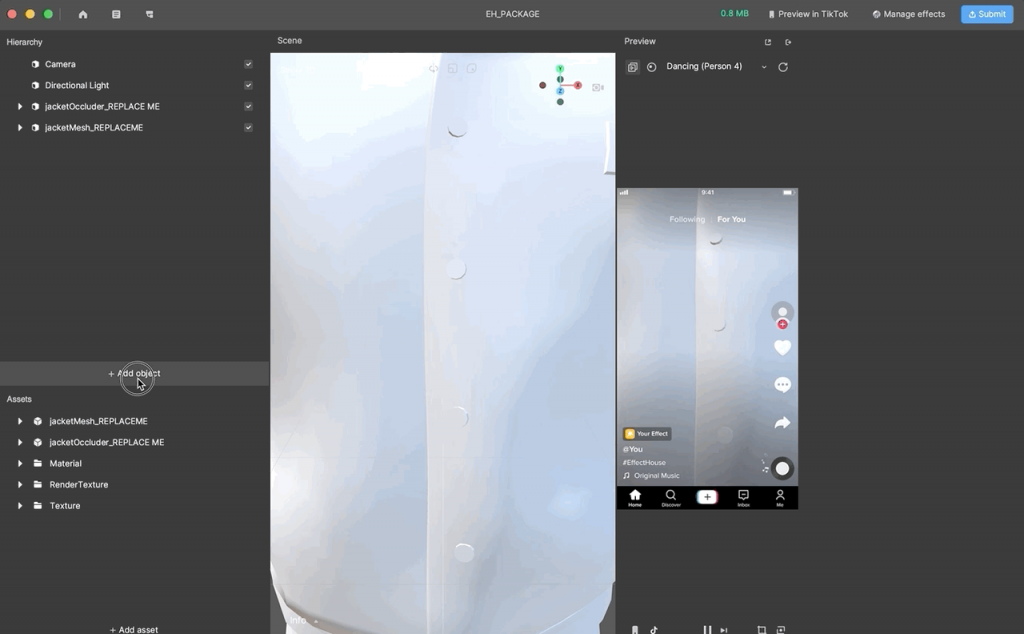
Task: Pop out the Preview panel window
Action: pyautogui.click(x=768, y=42)
